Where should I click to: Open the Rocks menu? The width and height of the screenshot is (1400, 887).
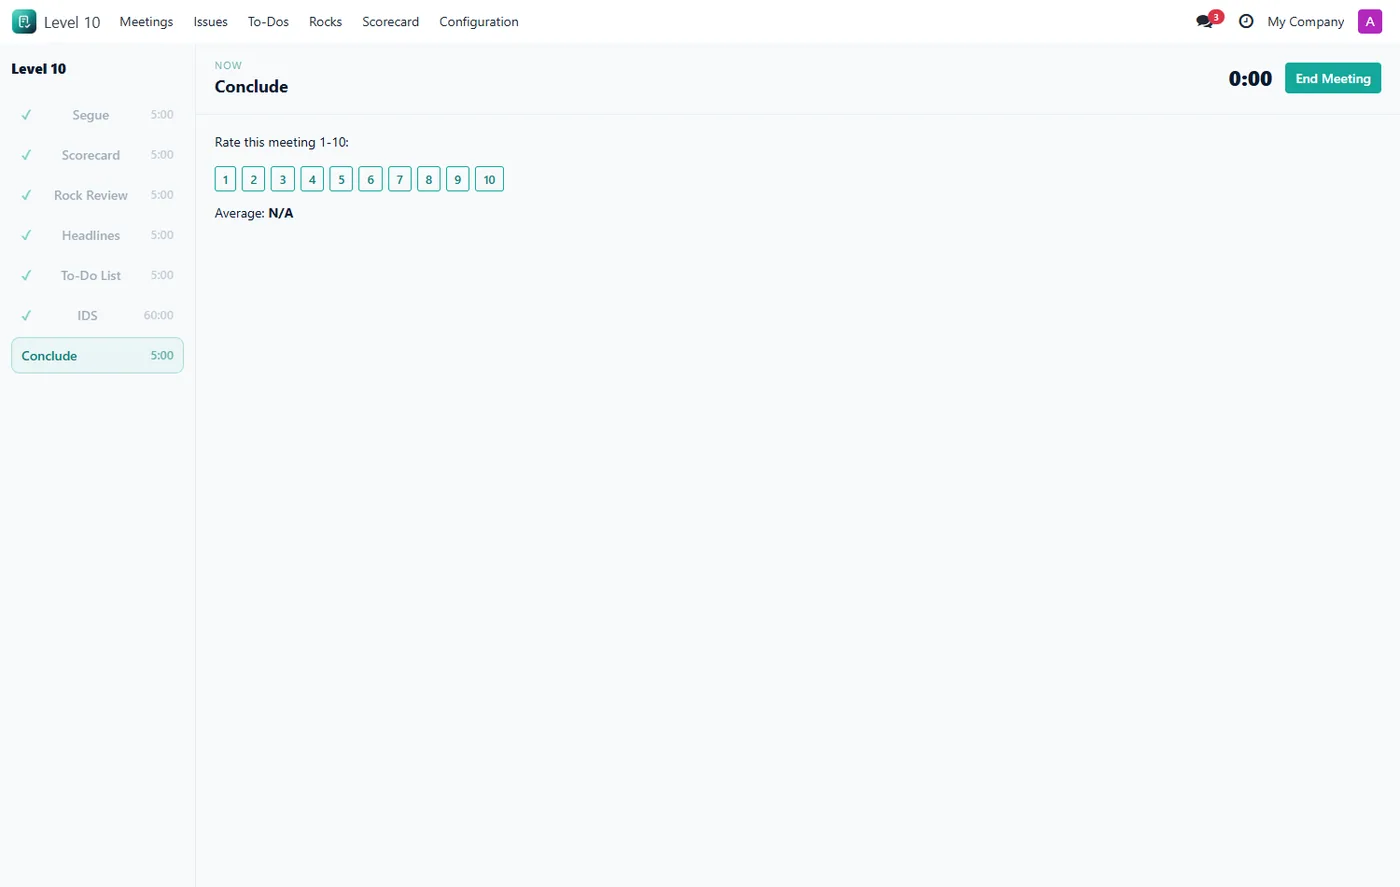[325, 21]
